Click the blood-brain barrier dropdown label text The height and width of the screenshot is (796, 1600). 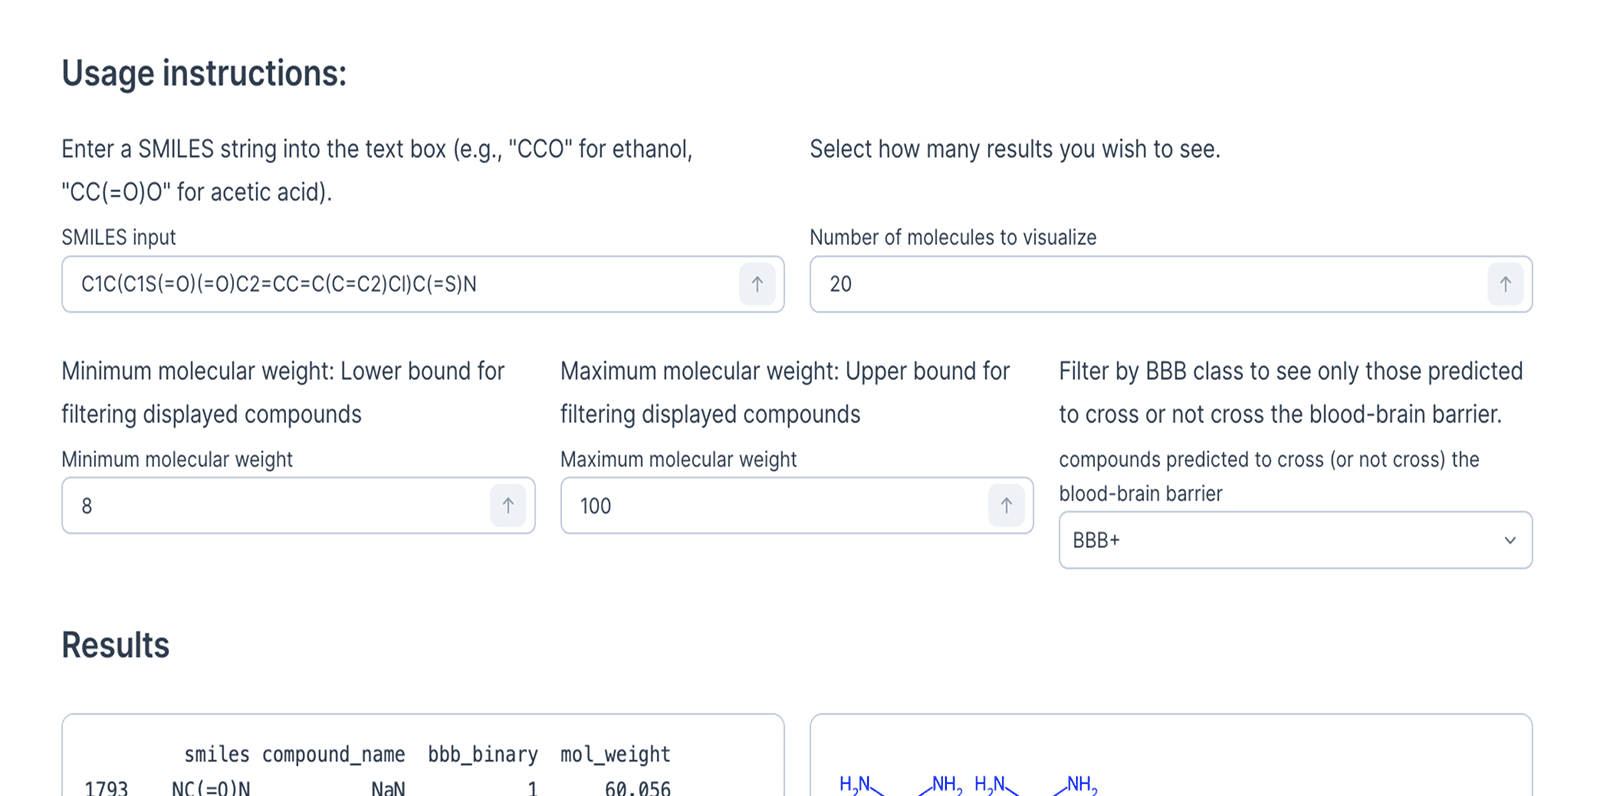(x=1268, y=476)
